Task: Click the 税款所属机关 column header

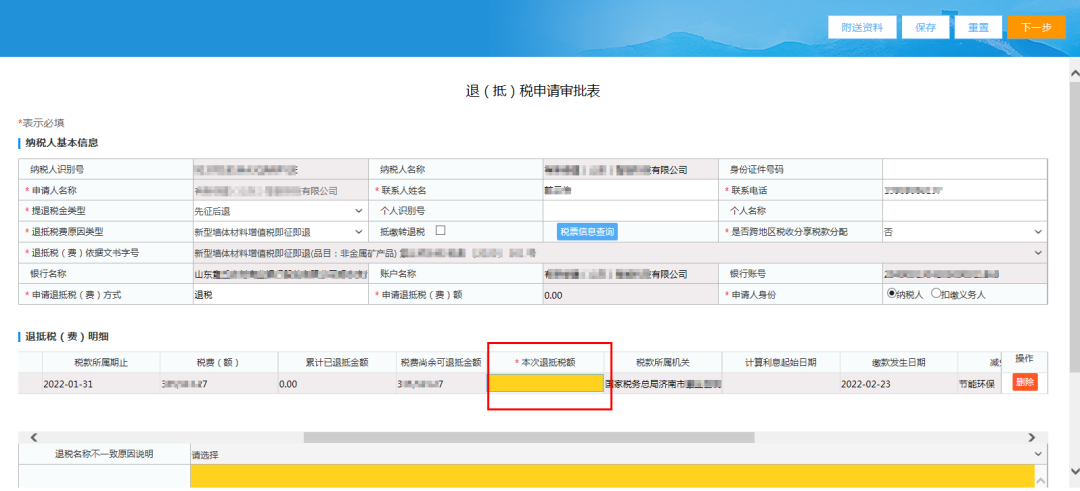Action: click(663, 362)
